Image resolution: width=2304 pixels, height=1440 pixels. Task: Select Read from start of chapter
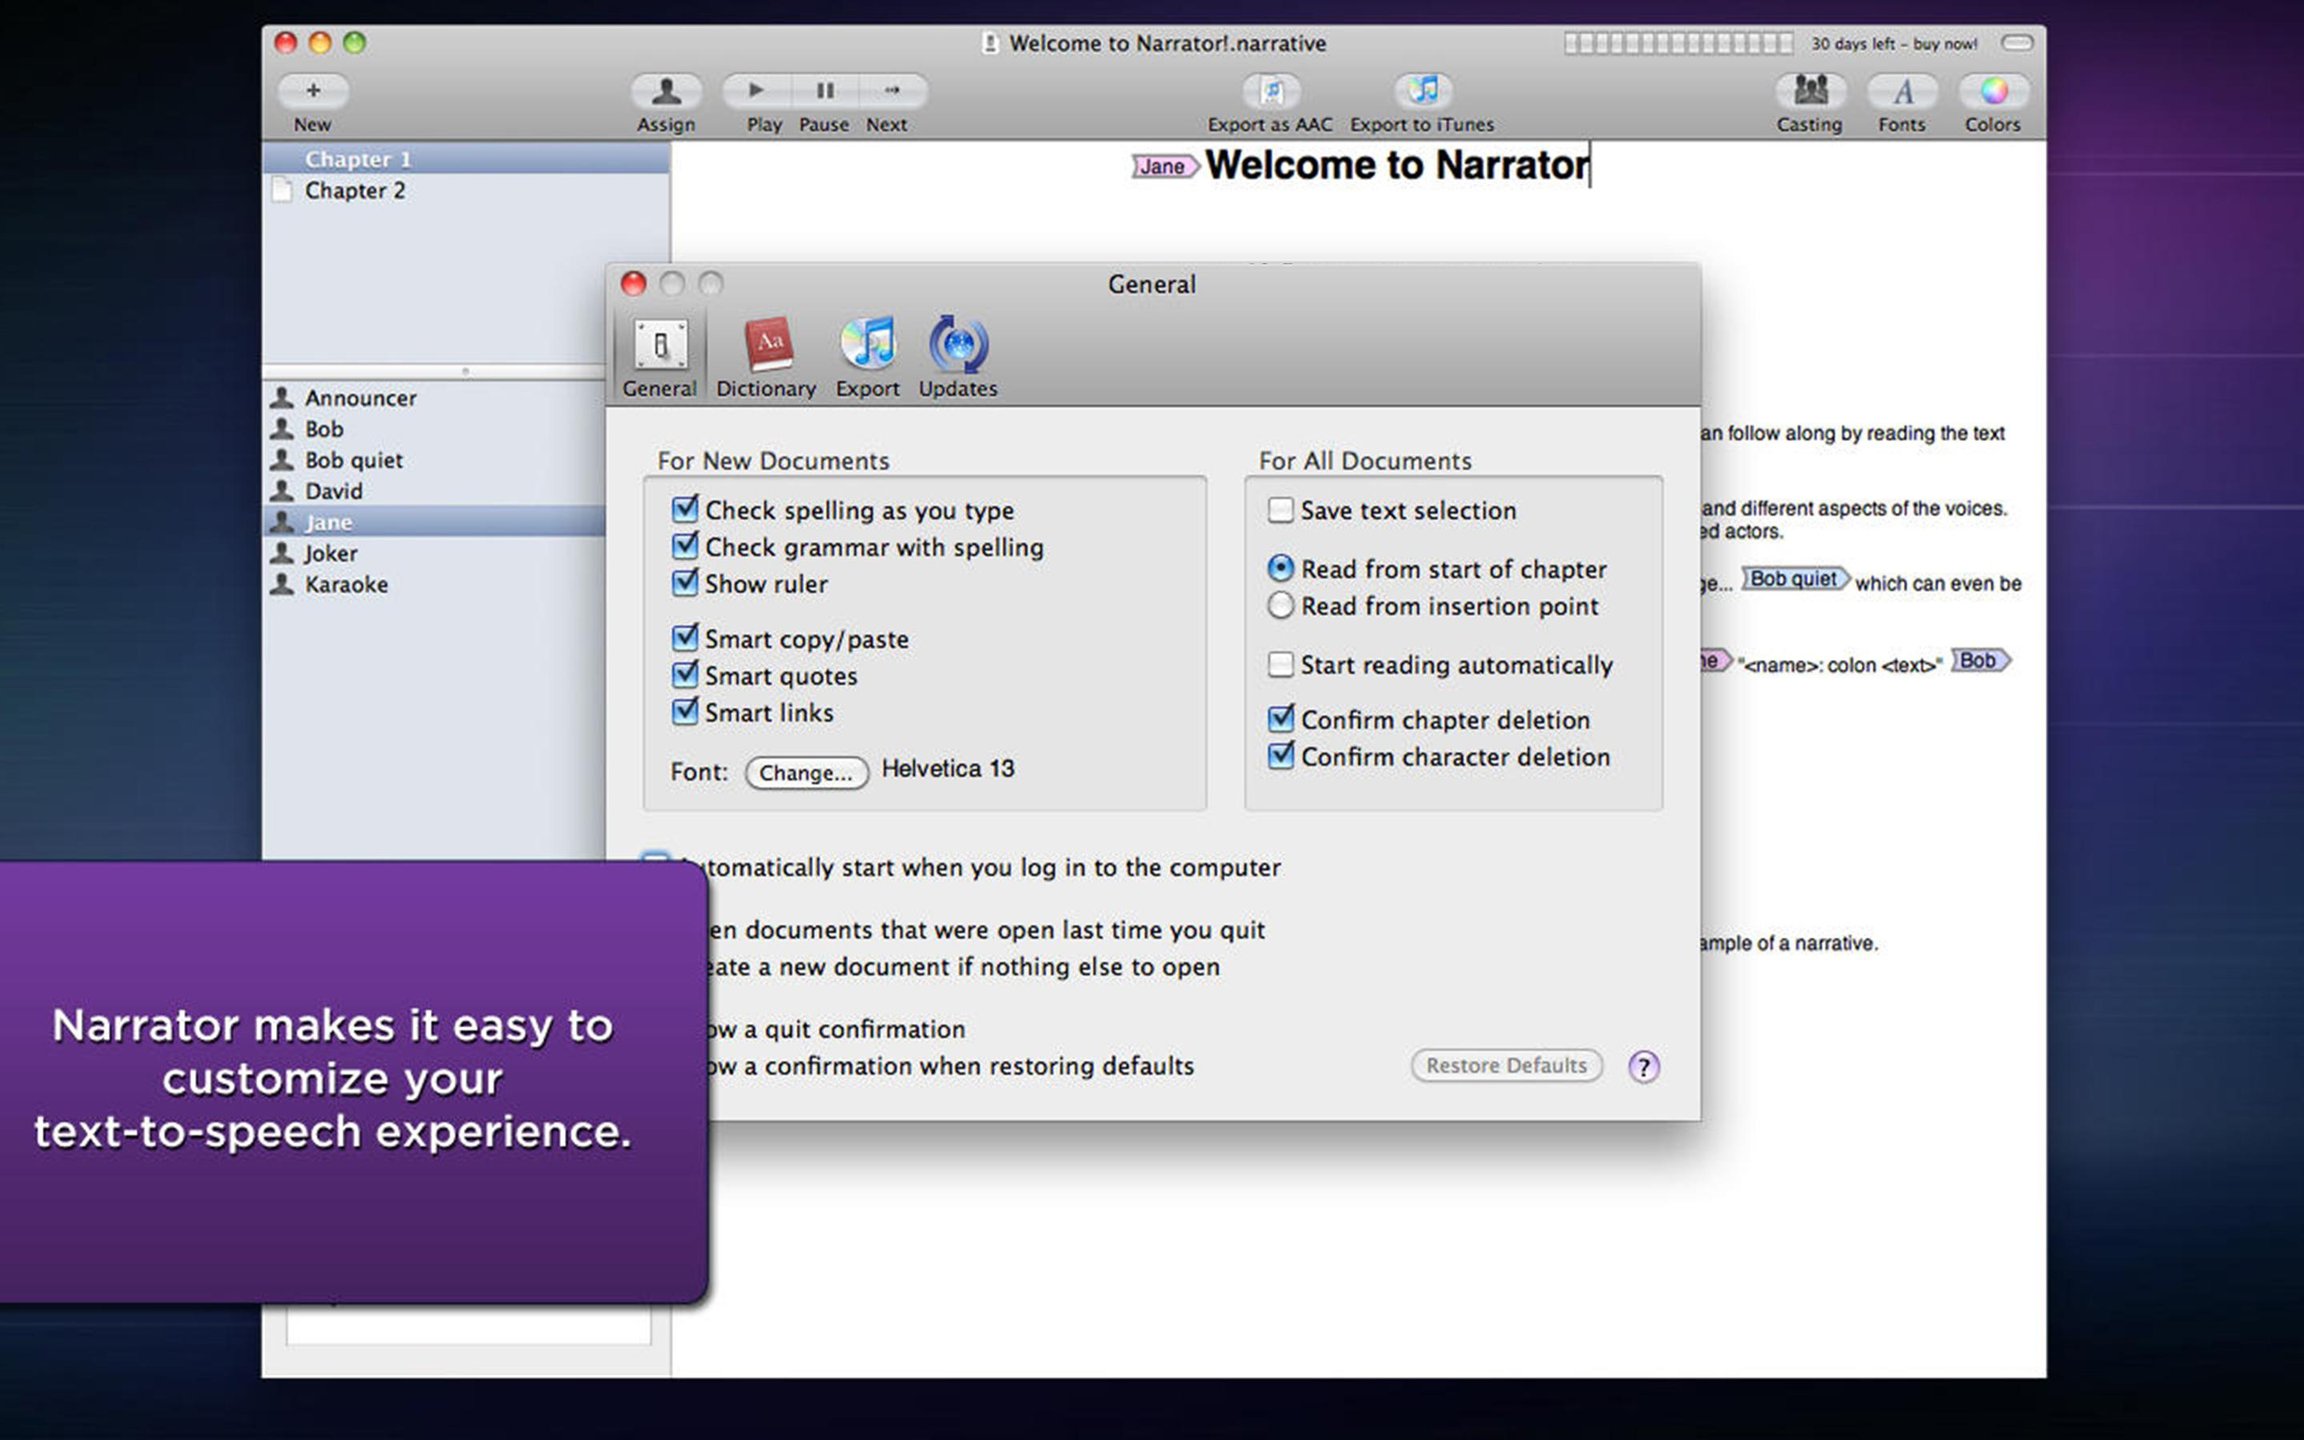(1280, 568)
